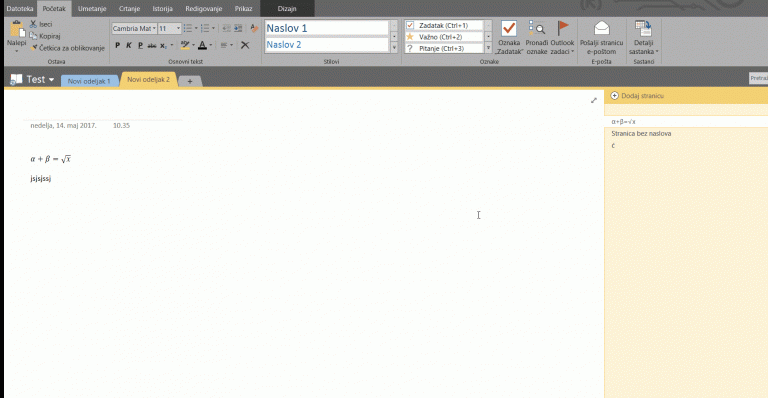Toggle the Oznaka Zadatak checkmark button
This screenshot has width=768, height=398.
coord(509,28)
